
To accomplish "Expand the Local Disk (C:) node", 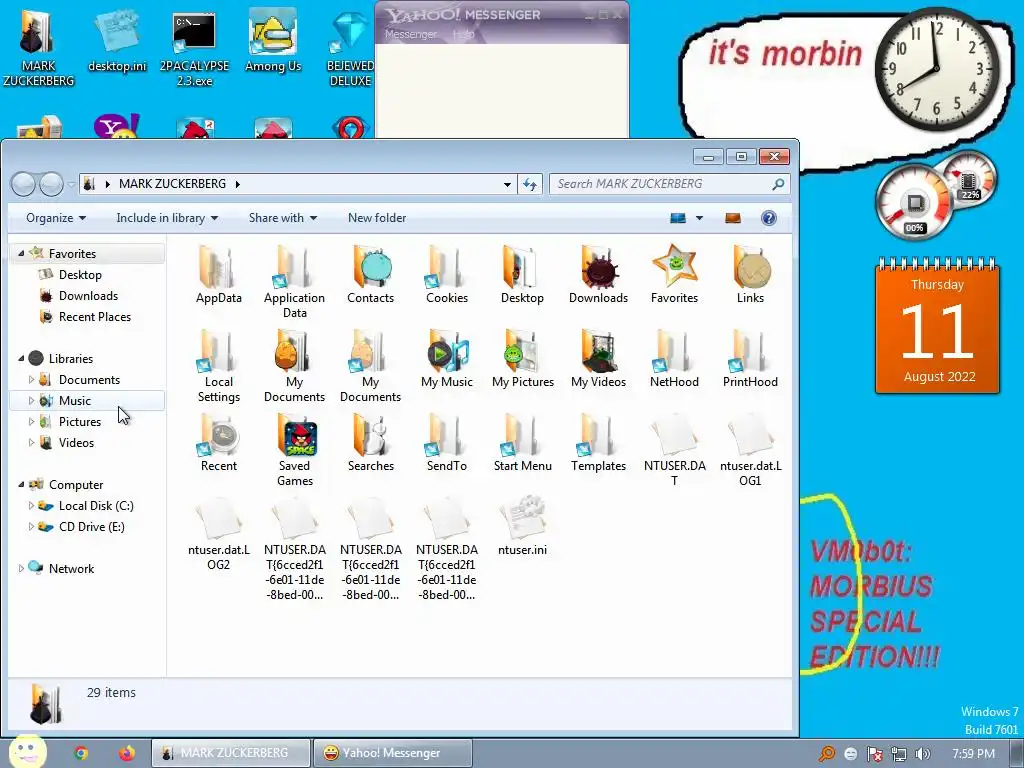I will point(31,505).
